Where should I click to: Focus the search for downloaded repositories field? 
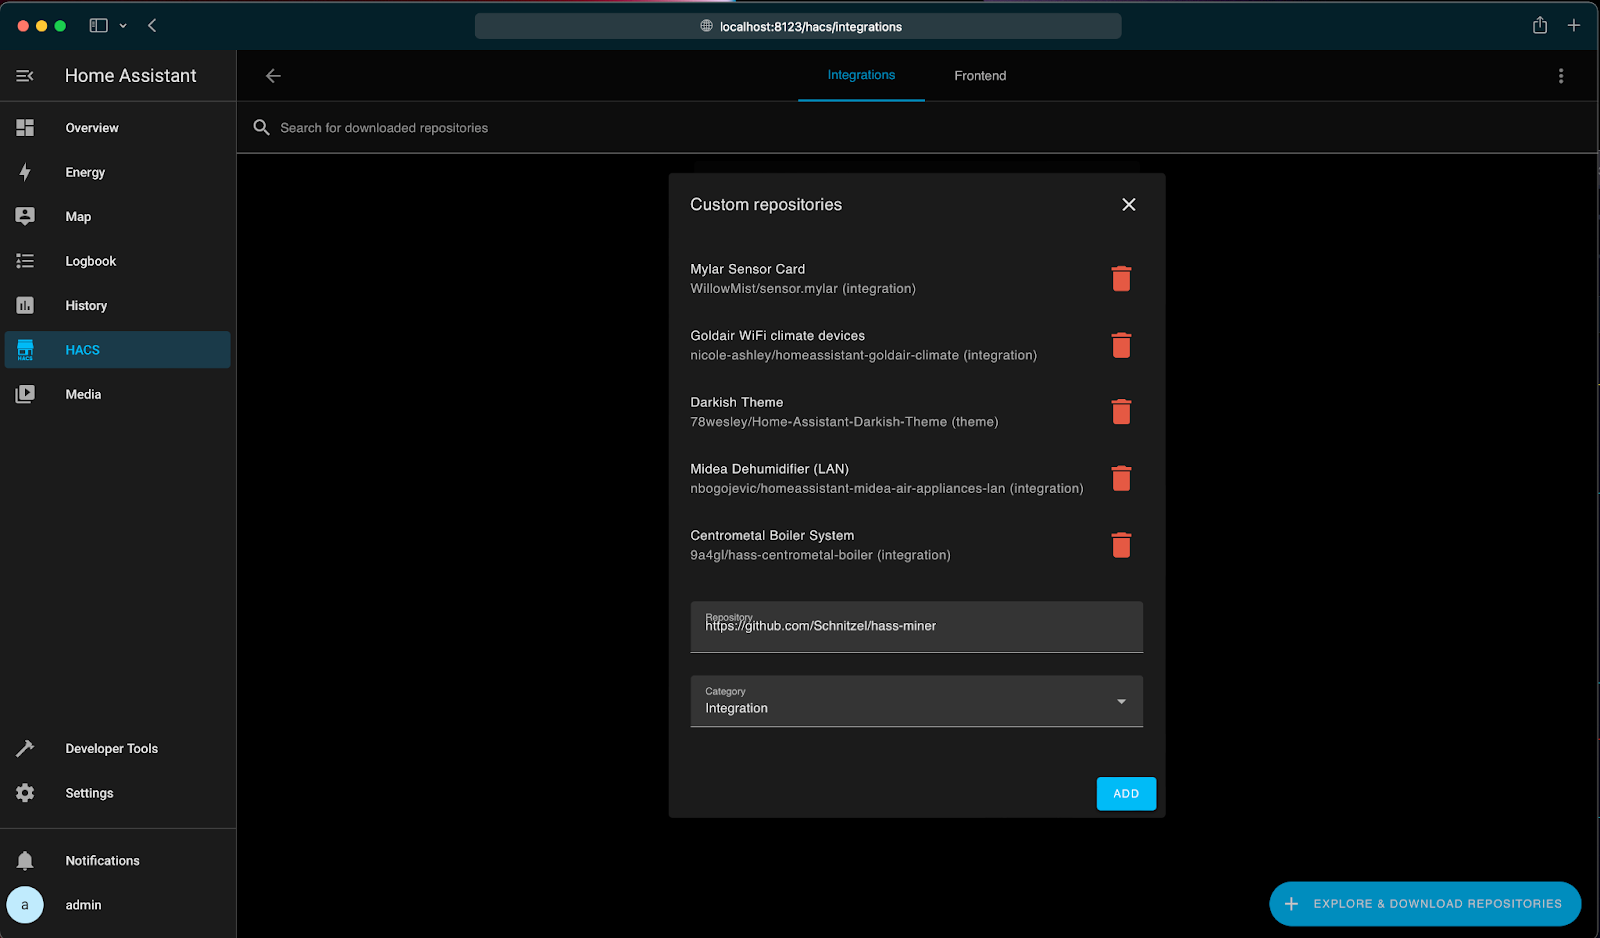(x=916, y=128)
